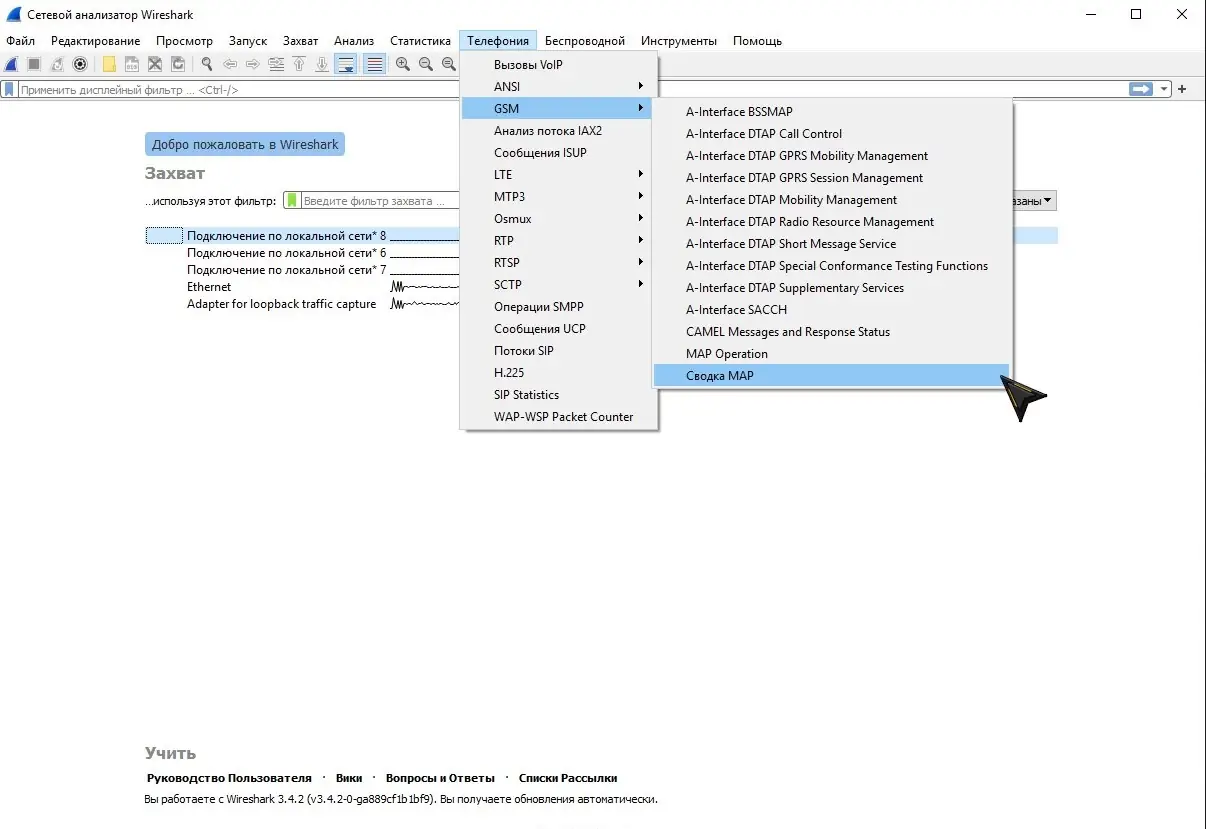Toggle auto-scroll during live capture
1206x829 pixels.
point(346,64)
